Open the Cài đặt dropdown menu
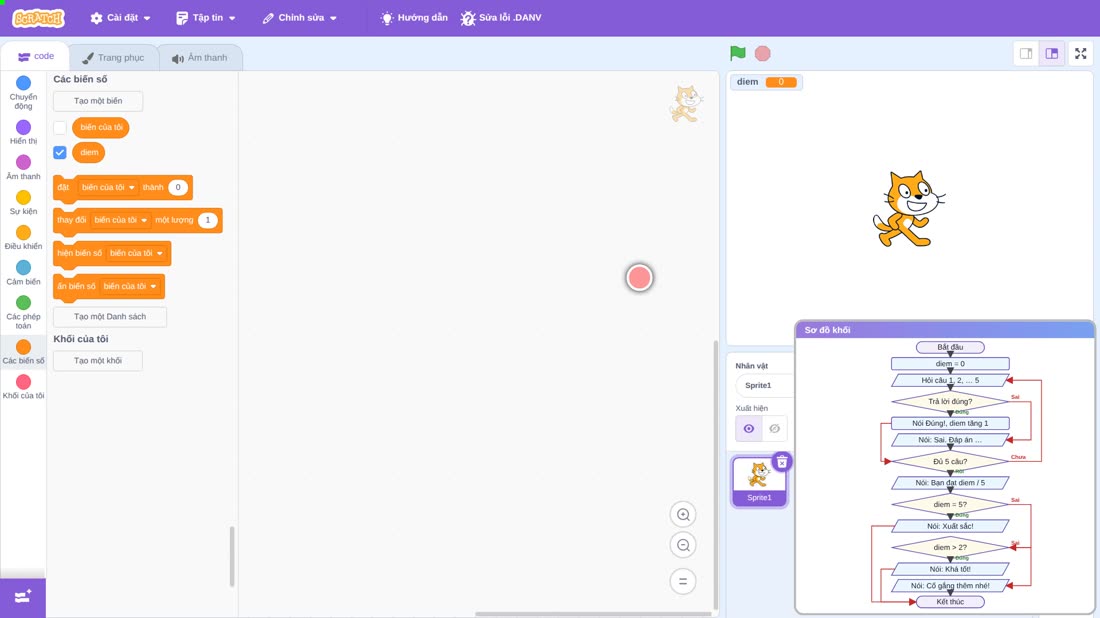 pyautogui.click(x=120, y=18)
